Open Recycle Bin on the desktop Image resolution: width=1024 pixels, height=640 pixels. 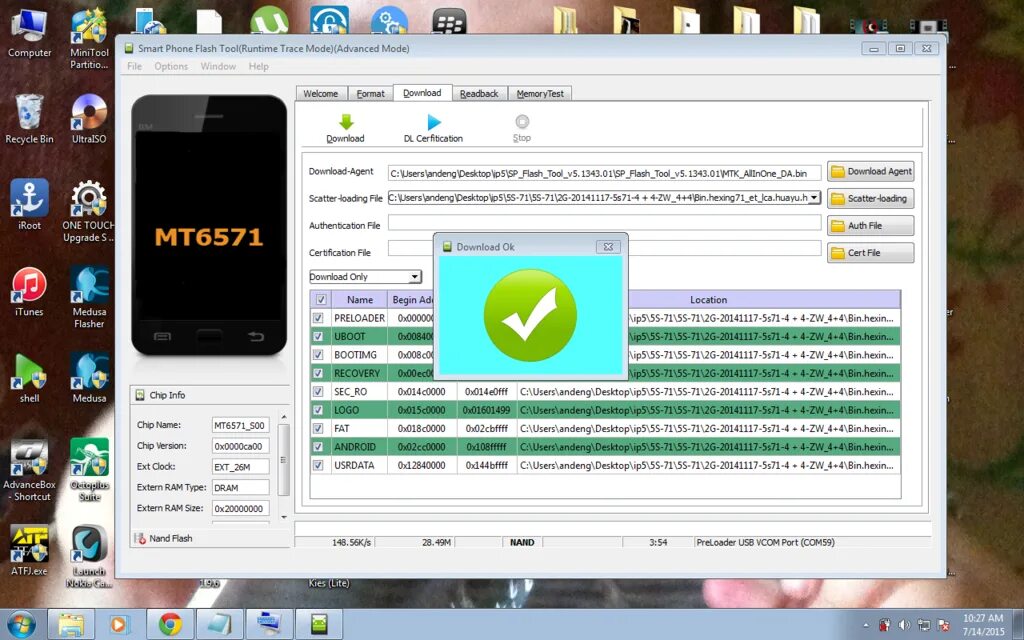[x=29, y=119]
